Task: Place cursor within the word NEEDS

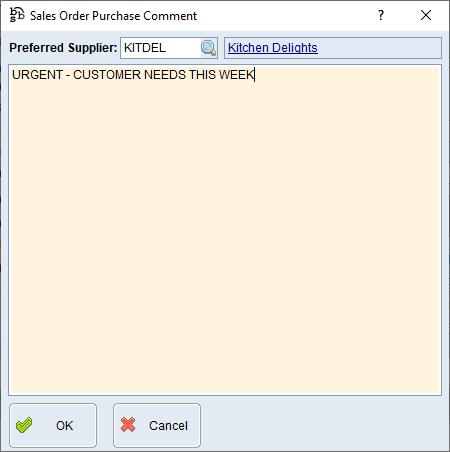Action: tap(165, 75)
